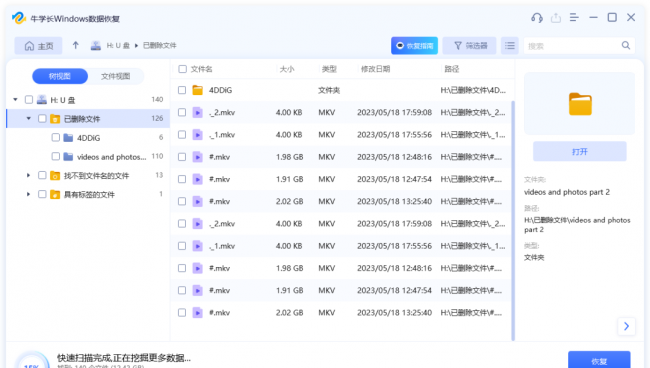Click the search magnifier icon

[626, 46]
